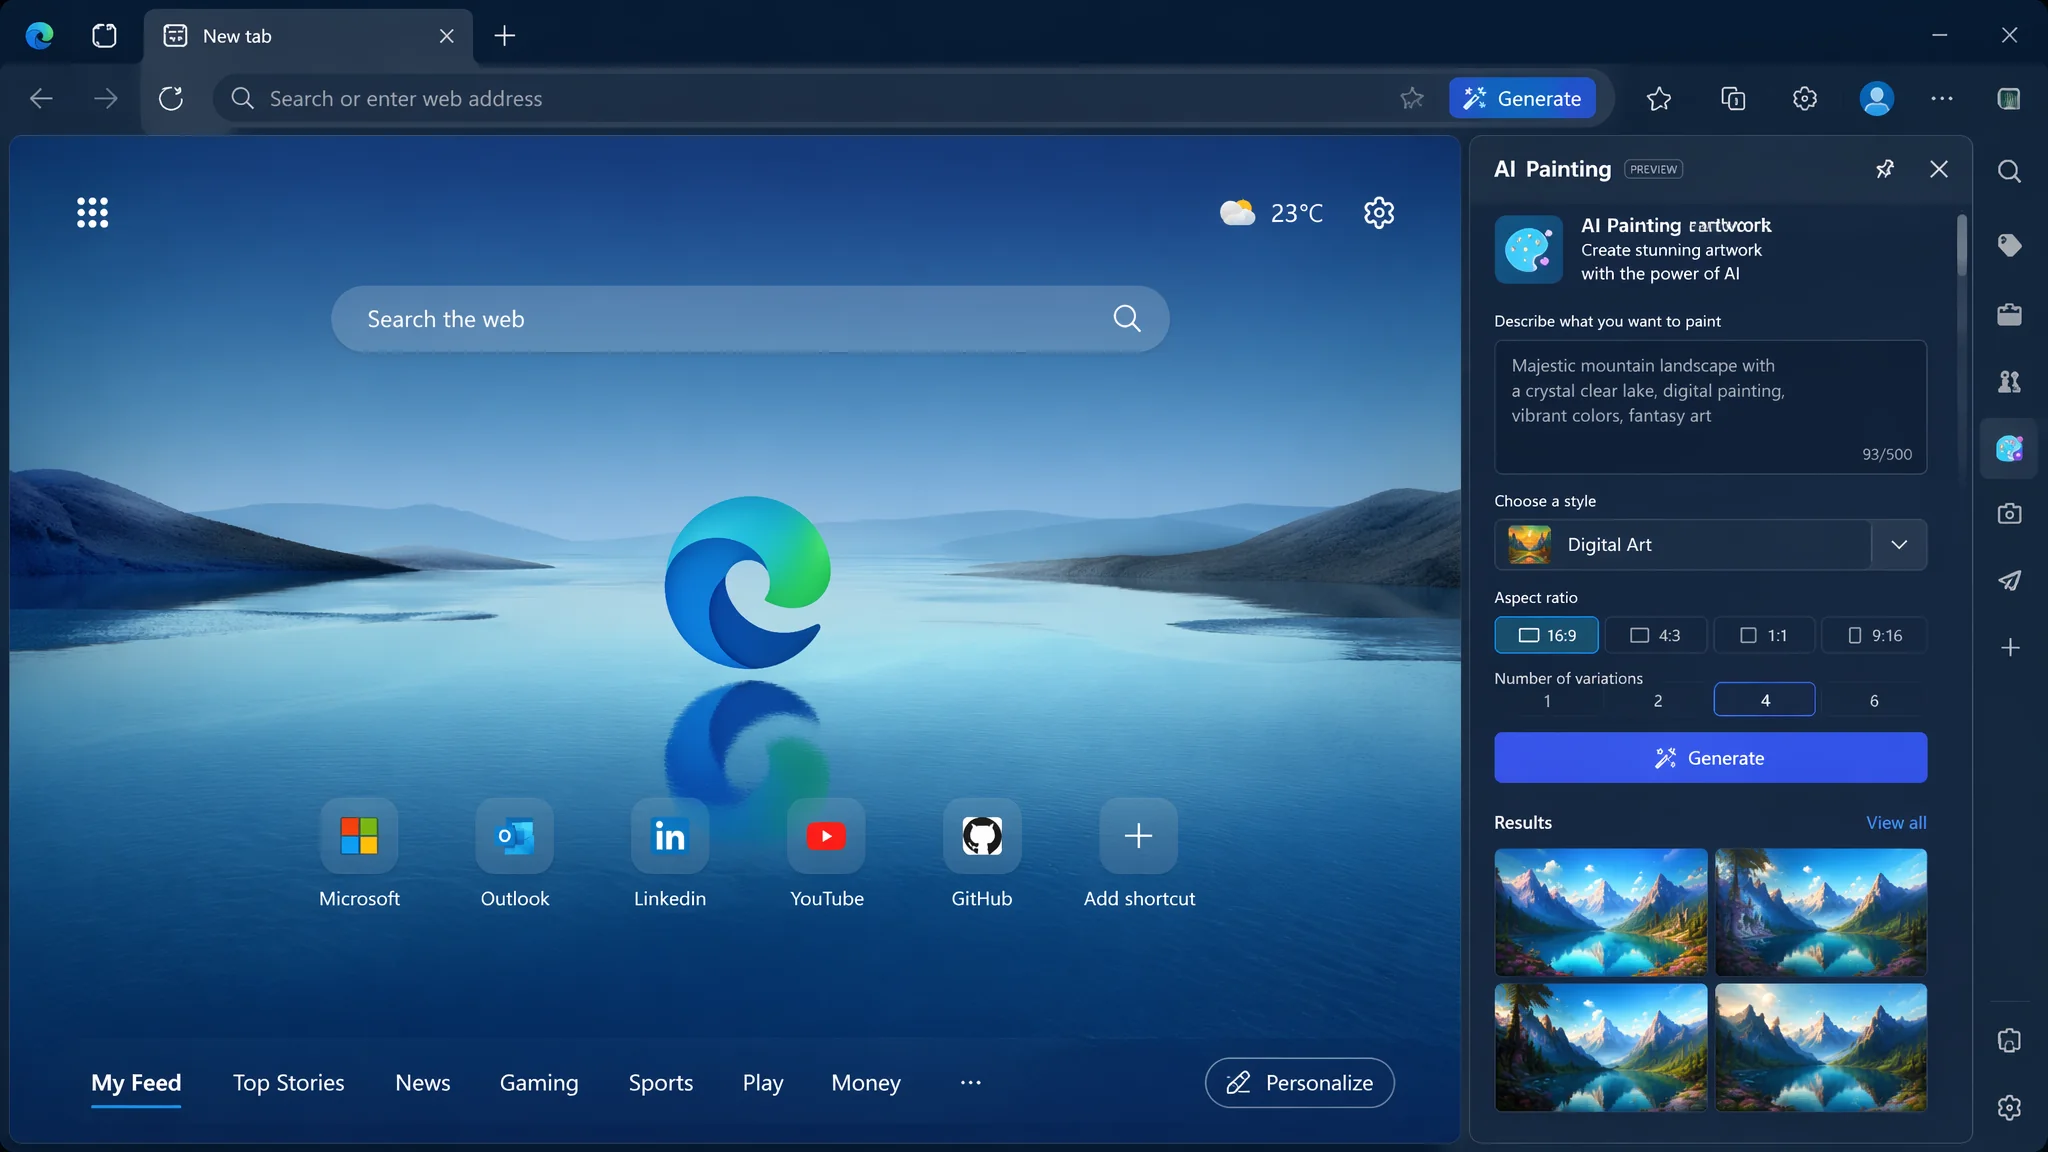Click the Personalize button
2048x1152 pixels.
point(1299,1082)
